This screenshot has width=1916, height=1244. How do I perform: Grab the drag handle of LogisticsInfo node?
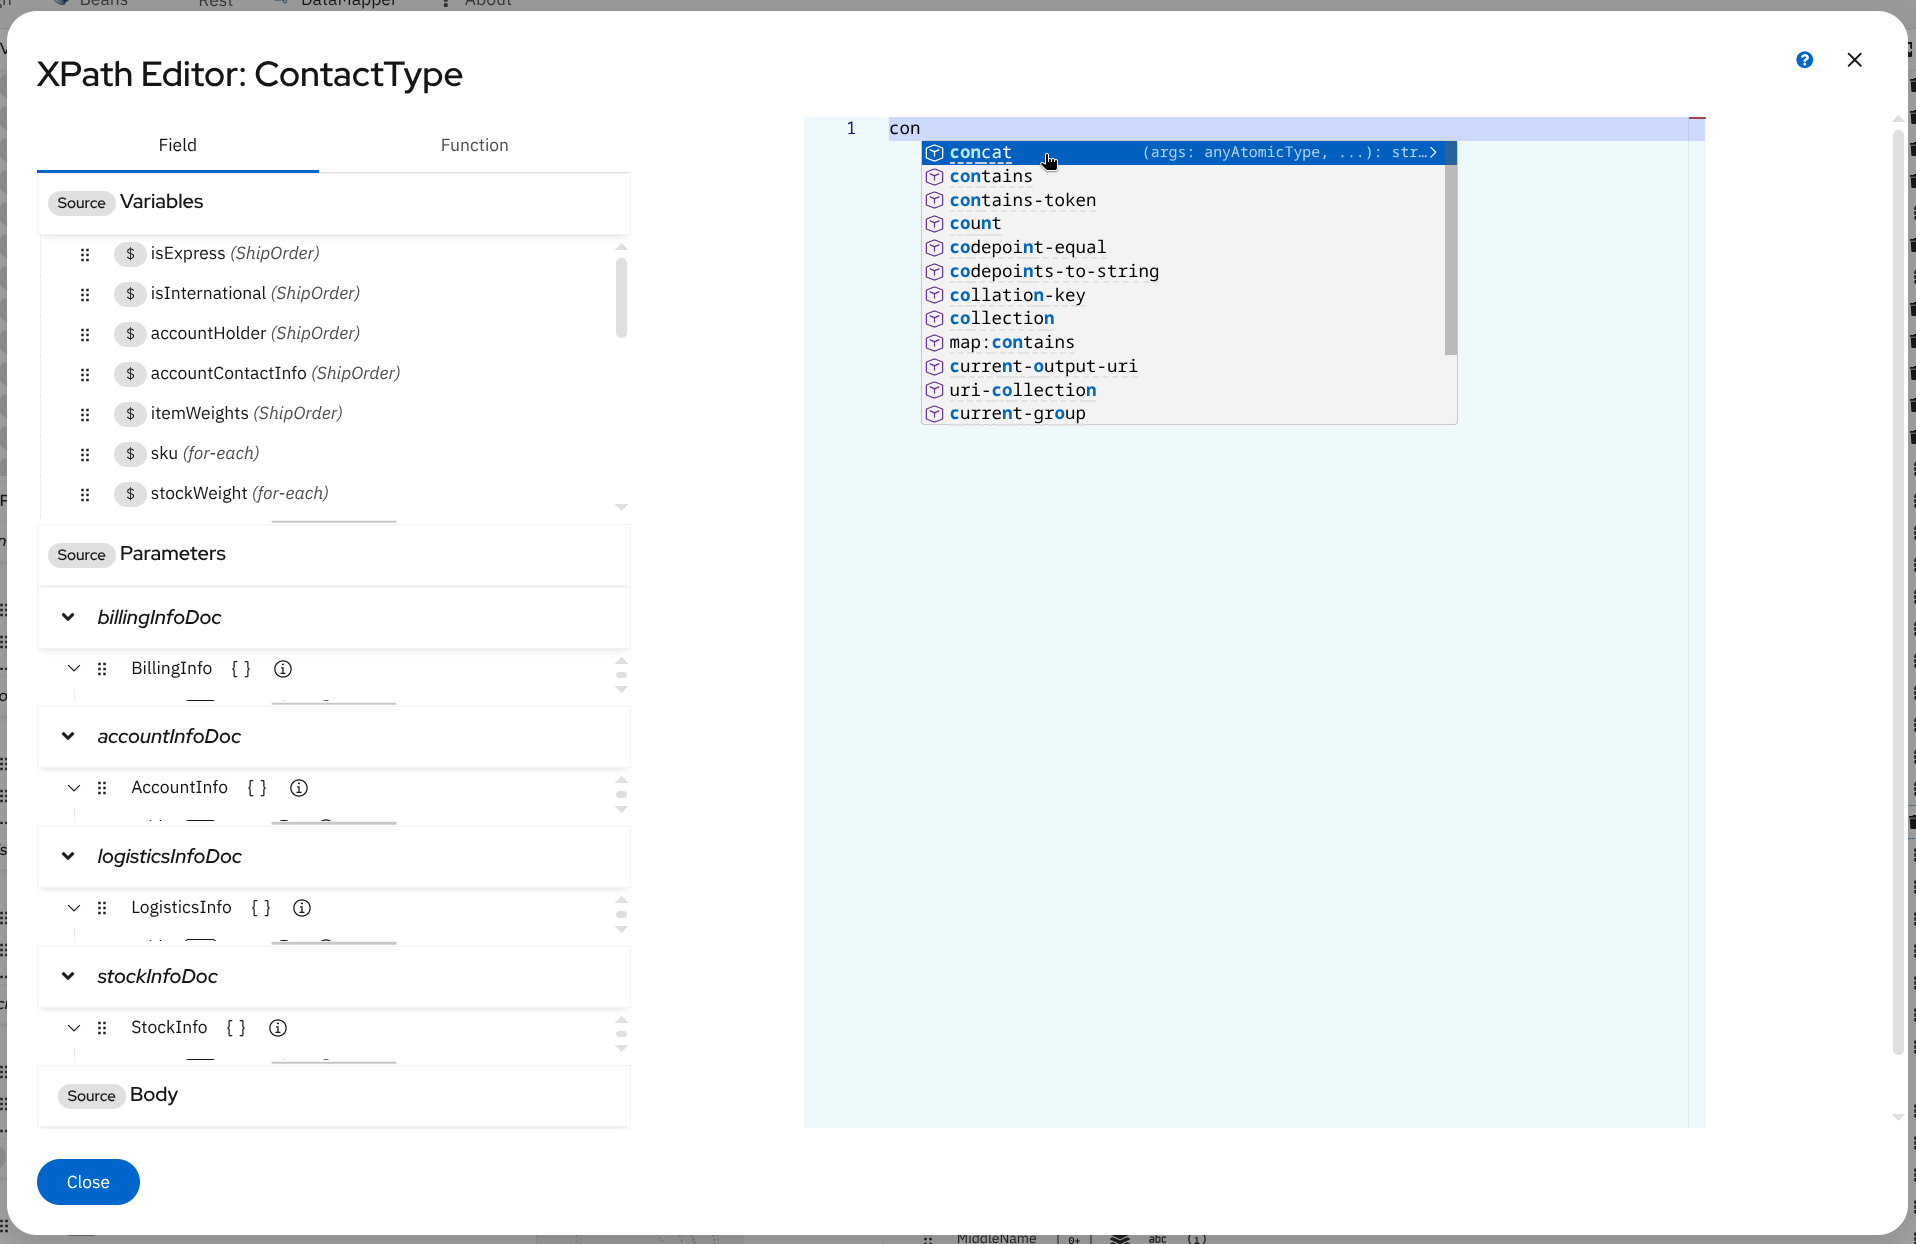click(102, 908)
